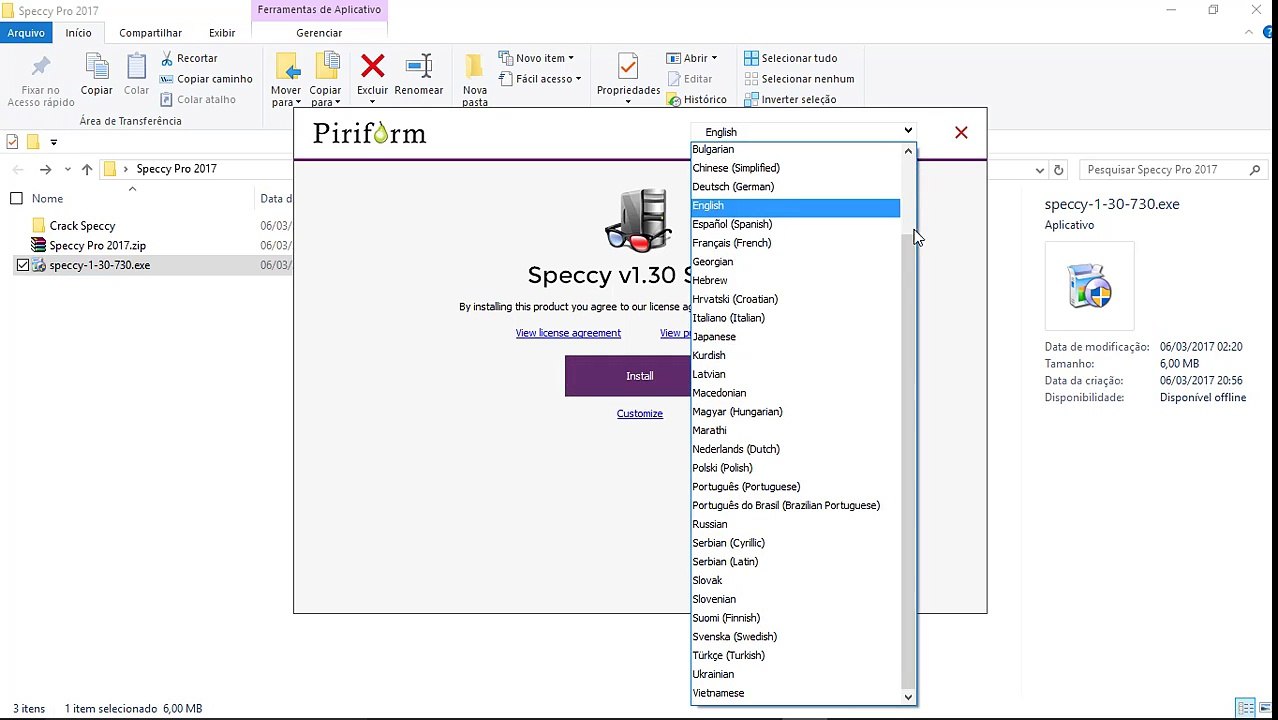Click the Nova pasta folder icon
The width and height of the screenshot is (1278, 720).
pos(475,67)
